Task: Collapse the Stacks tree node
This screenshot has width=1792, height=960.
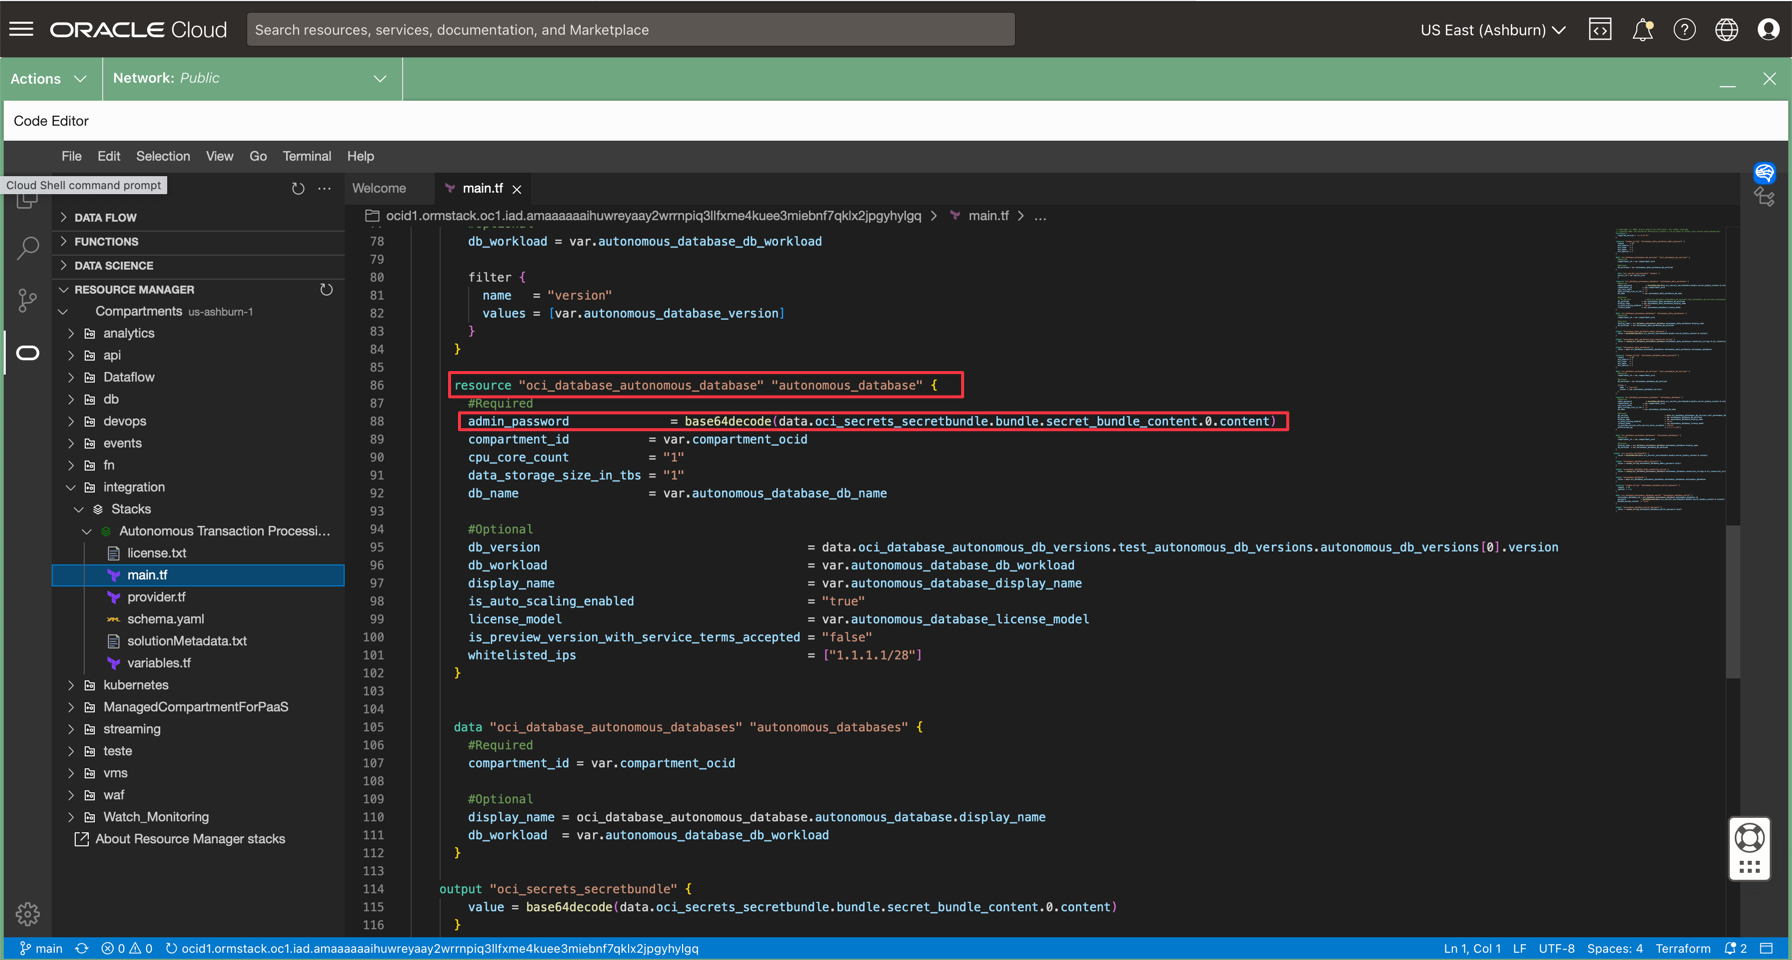Action: [x=79, y=509]
